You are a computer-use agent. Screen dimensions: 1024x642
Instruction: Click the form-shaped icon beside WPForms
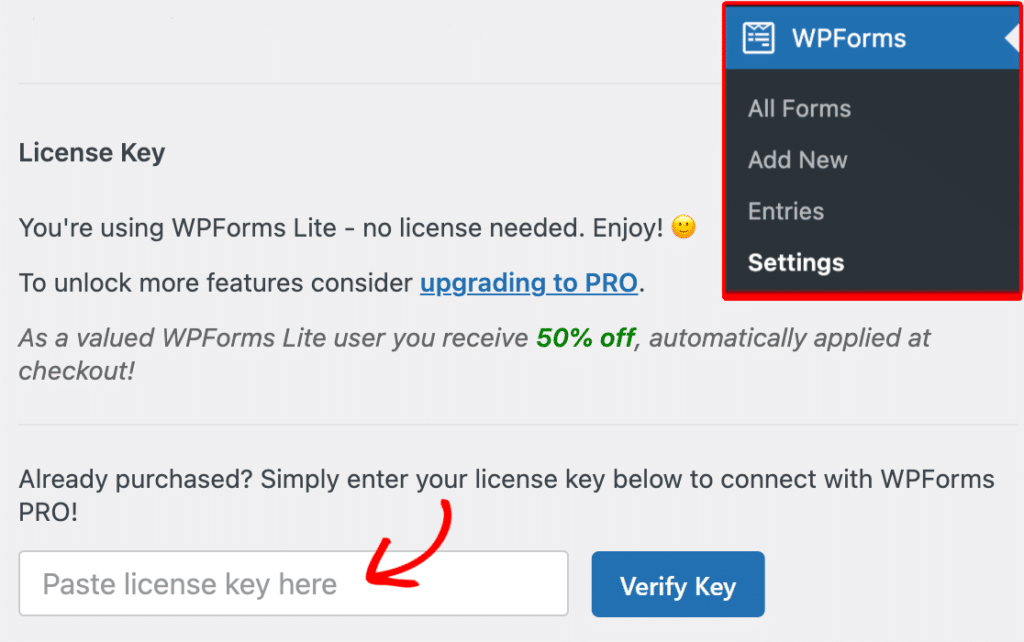coord(759,37)
